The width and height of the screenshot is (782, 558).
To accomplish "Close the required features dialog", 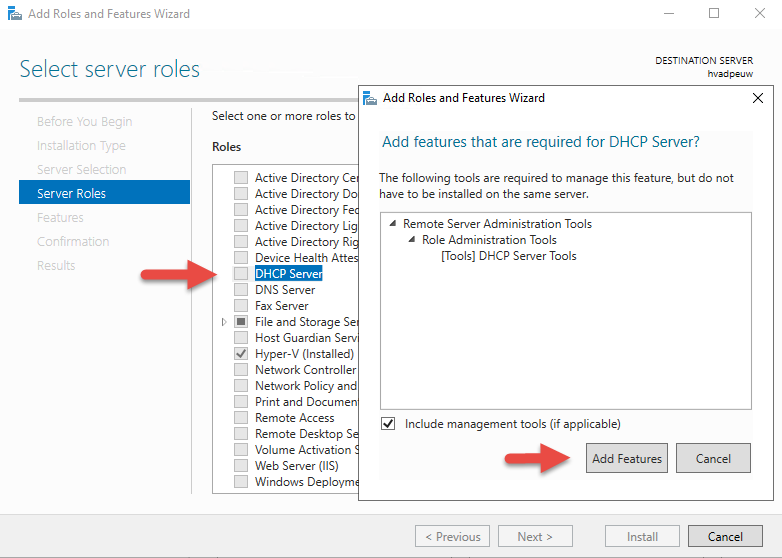I will point(758,98).
